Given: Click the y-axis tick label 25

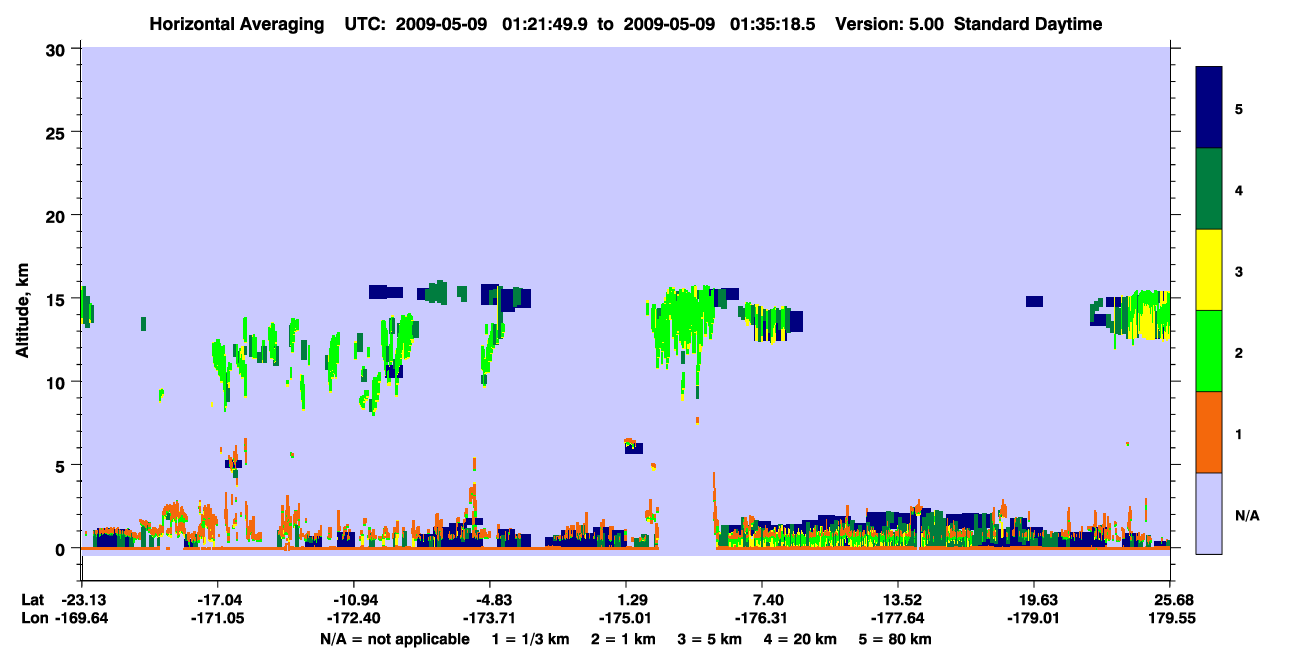Looking at the screenshot, I should pos(57,132).
